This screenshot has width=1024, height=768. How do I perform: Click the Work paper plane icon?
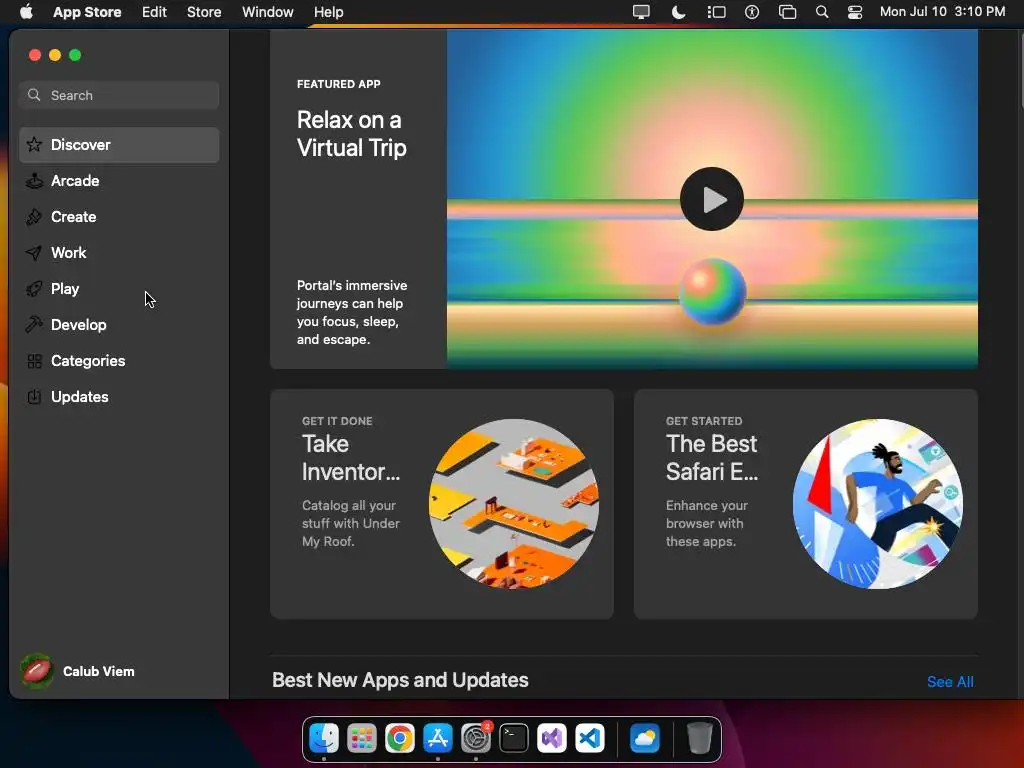click(x=34, y=253)
